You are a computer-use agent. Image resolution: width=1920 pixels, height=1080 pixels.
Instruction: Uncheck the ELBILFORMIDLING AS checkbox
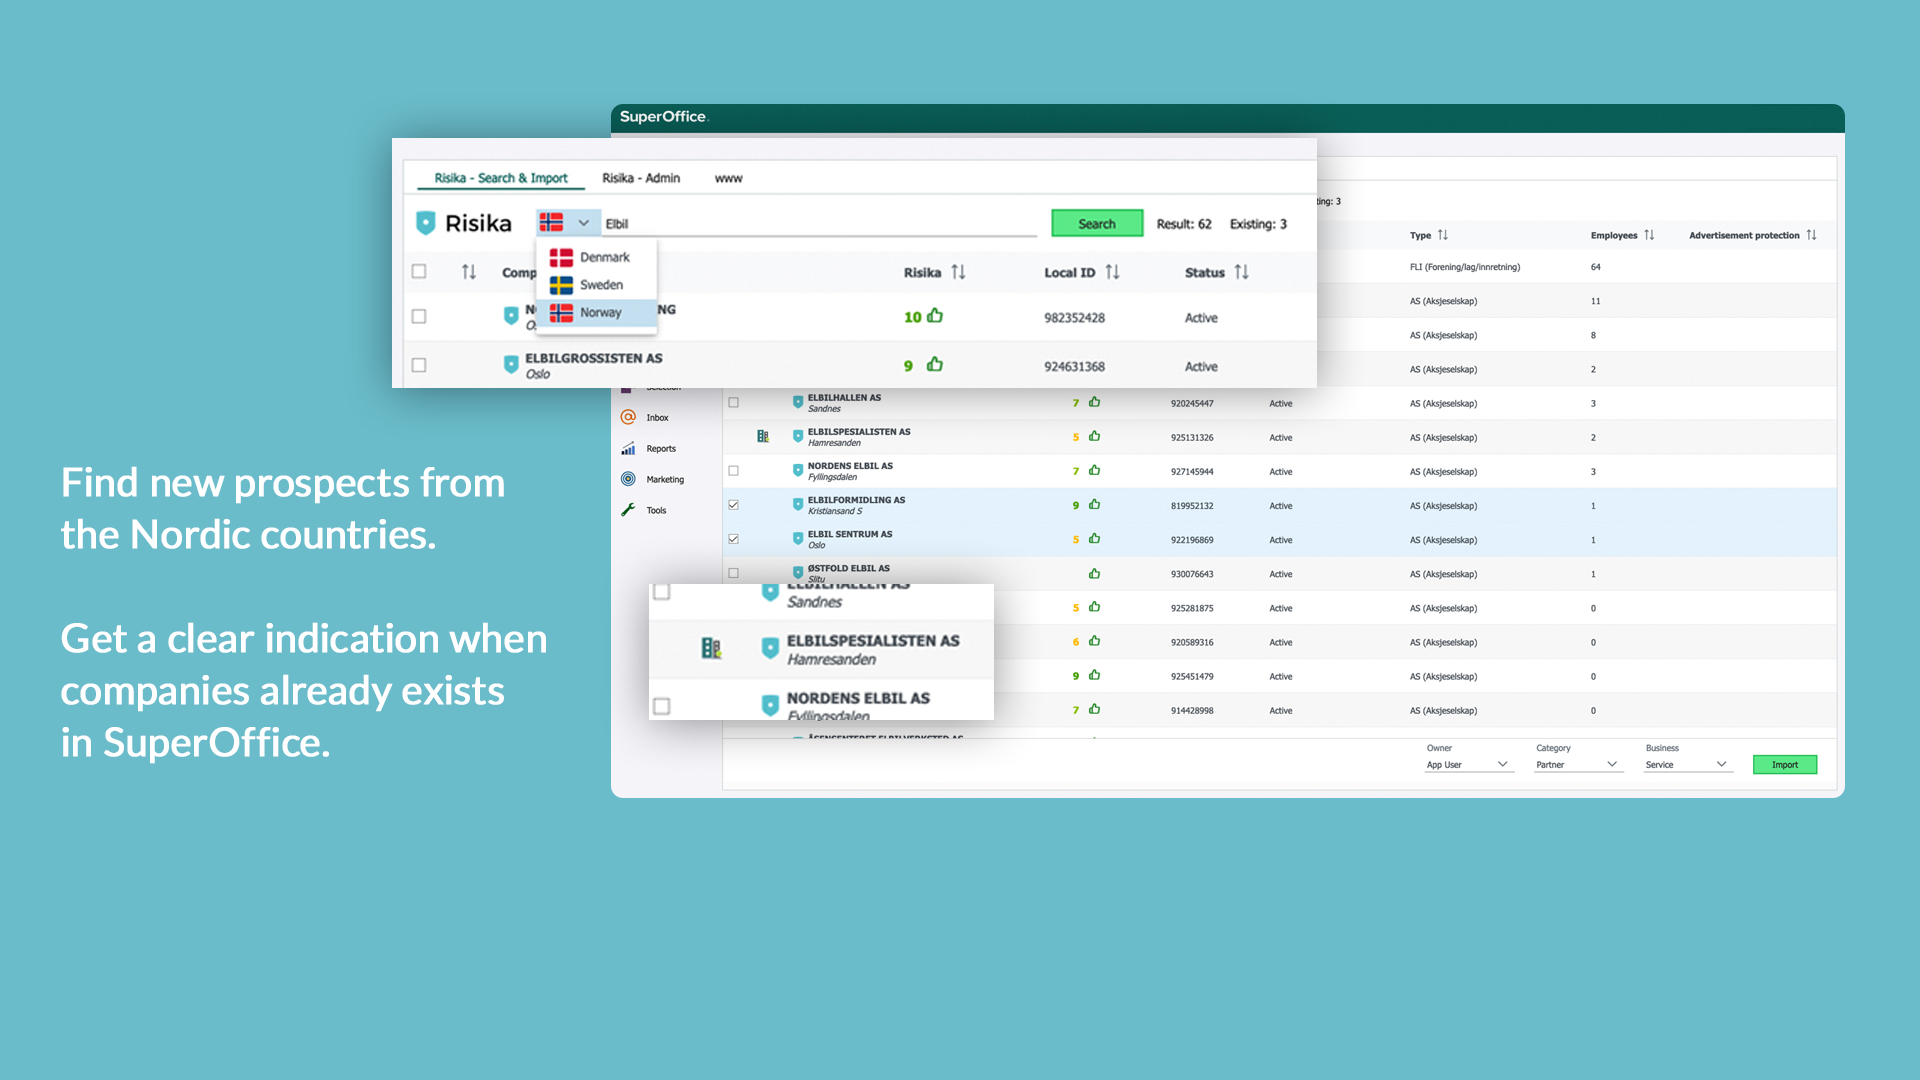pyautogui.click(x=733, y=504)
